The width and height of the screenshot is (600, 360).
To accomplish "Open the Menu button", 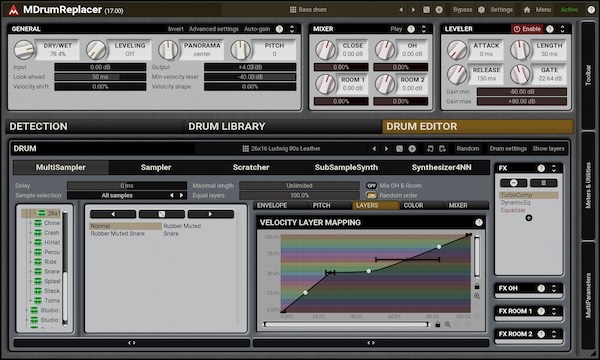I will click(x=543, y=10).
